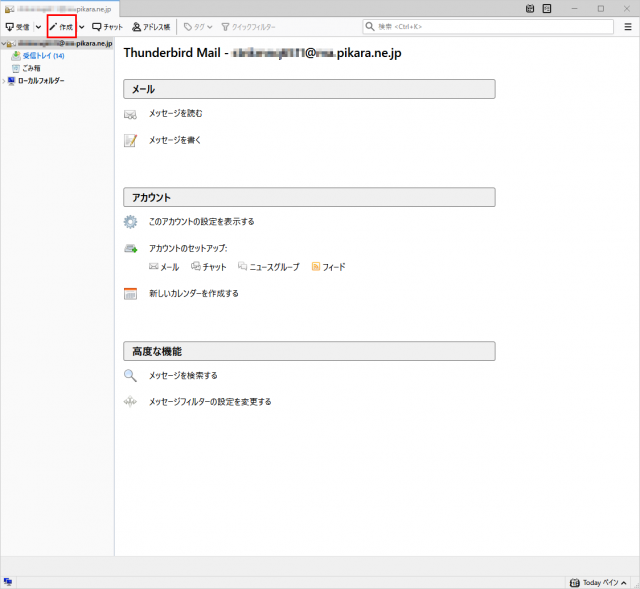The width and height of the screenshot is (640, 589).
Task: Click the フィード account setup link
Action: (334, 267)
